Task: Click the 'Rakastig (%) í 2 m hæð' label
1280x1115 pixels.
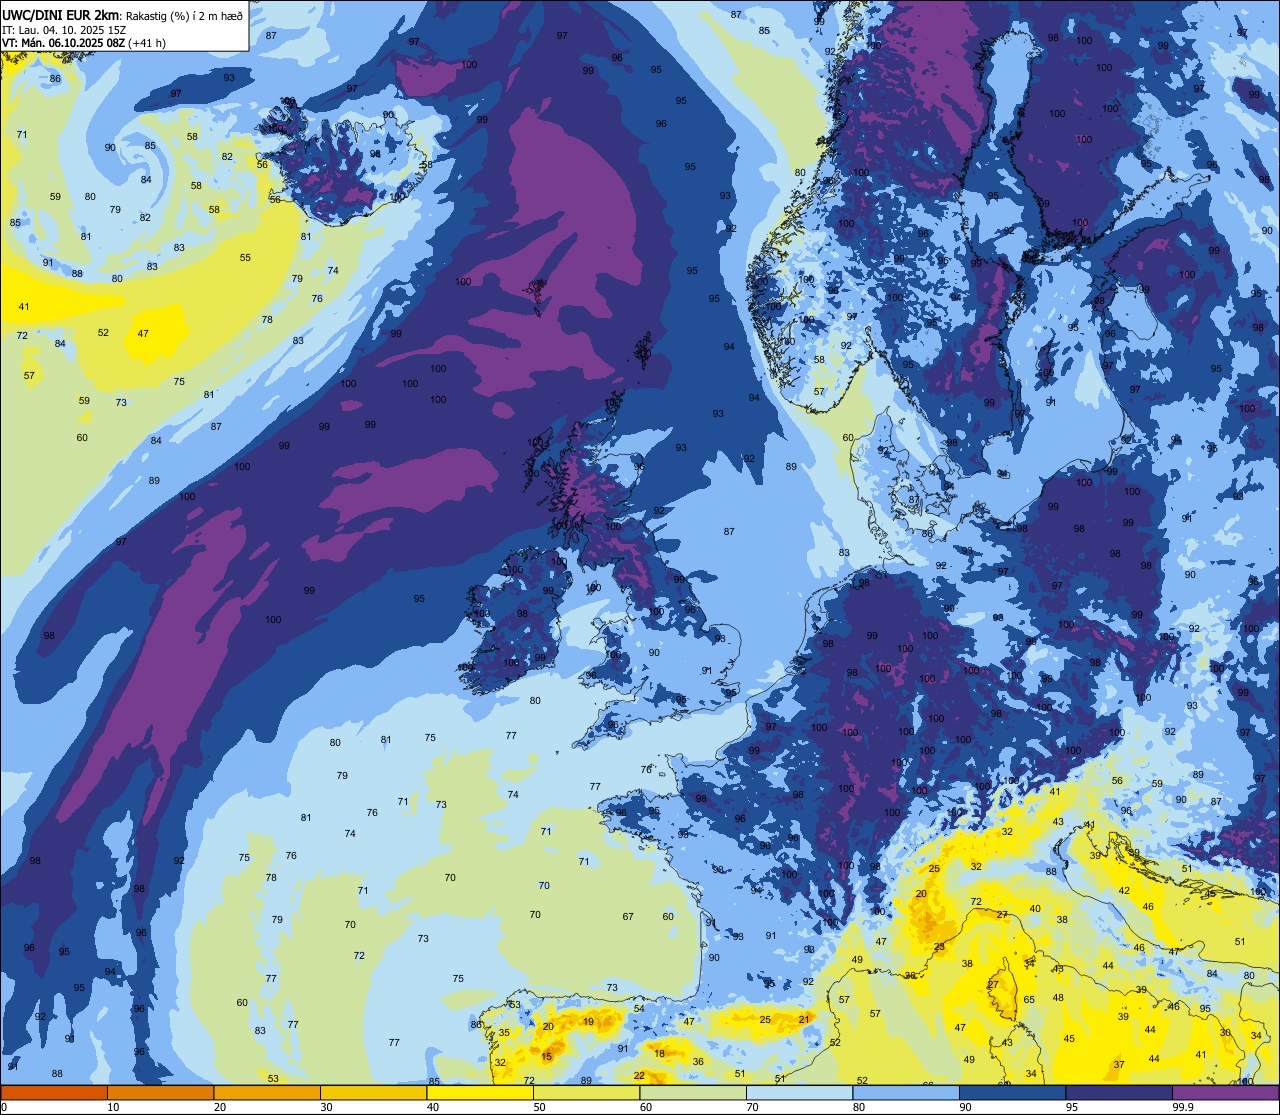Action: pyautogui.click(x=184, y=14)
